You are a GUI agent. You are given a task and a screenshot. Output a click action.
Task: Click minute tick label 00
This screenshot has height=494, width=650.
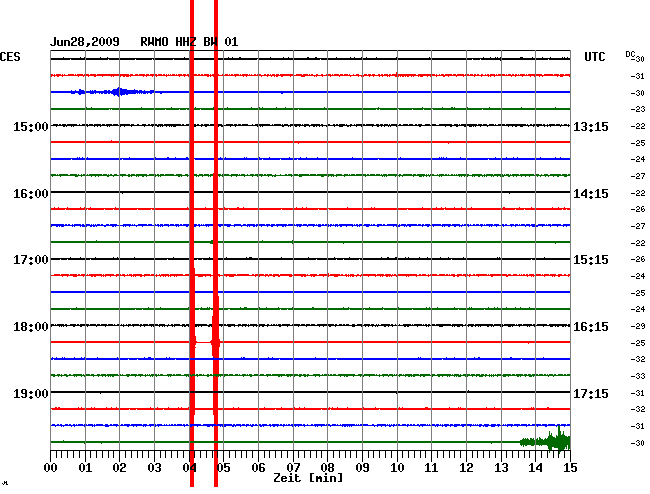51,468
